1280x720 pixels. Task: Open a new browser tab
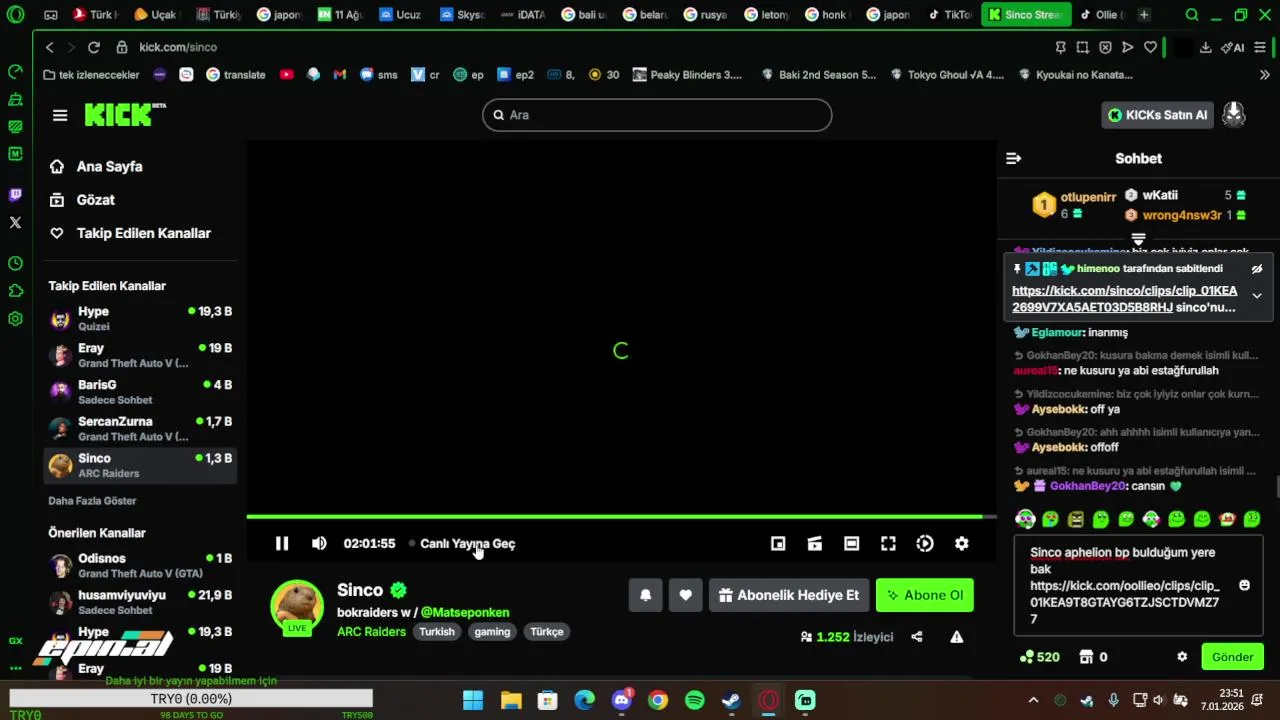point(1144,15)
